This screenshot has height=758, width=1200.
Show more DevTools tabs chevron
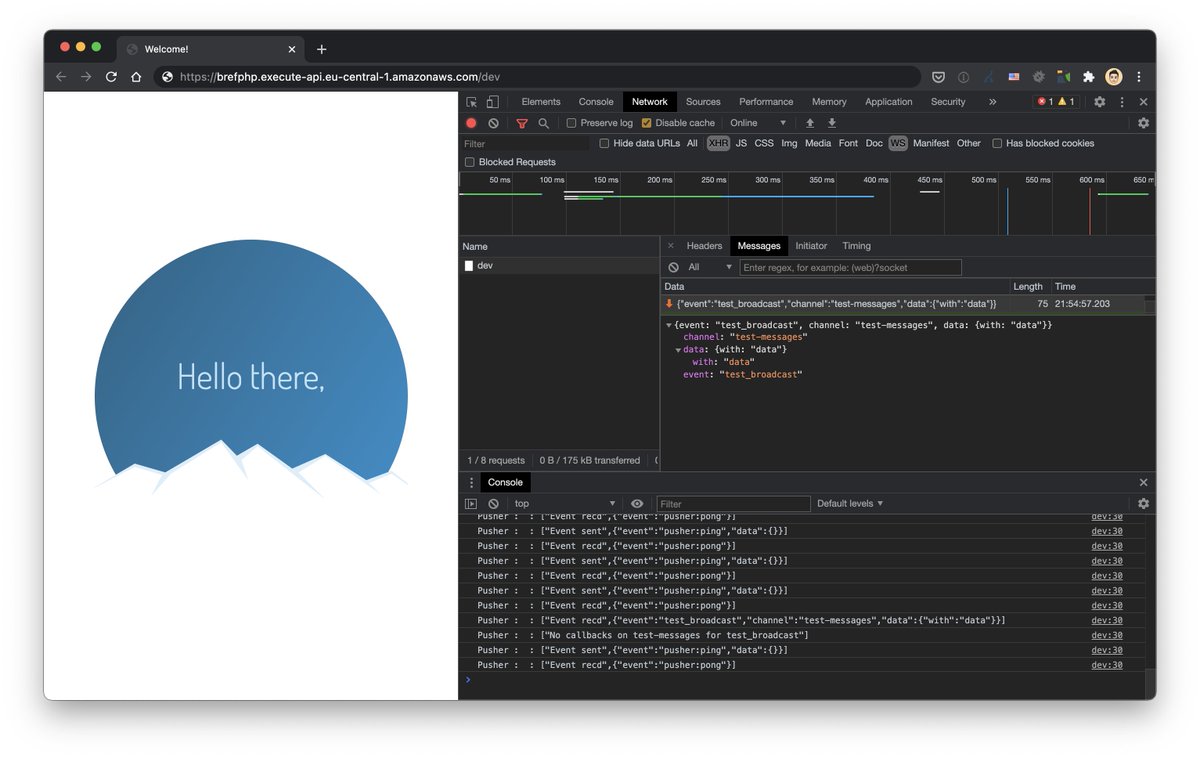click(x=992, y=102)
